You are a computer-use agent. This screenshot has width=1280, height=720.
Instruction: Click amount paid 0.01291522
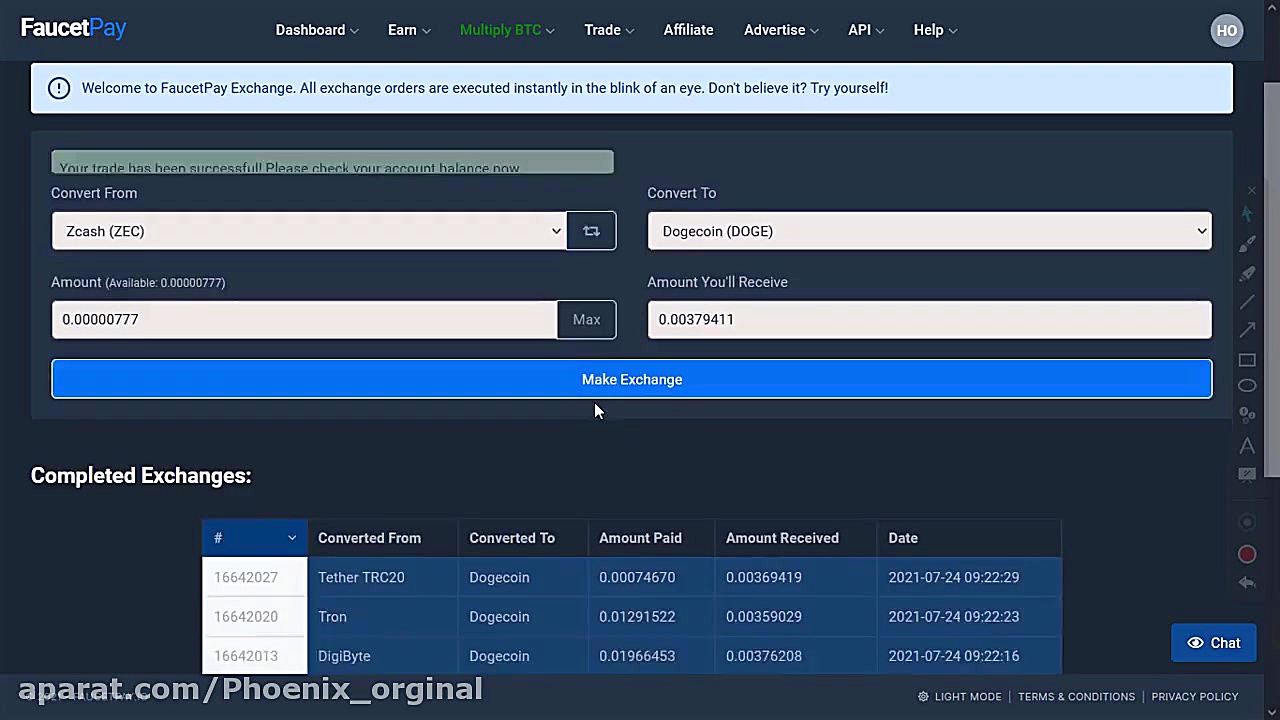(637, 617)
